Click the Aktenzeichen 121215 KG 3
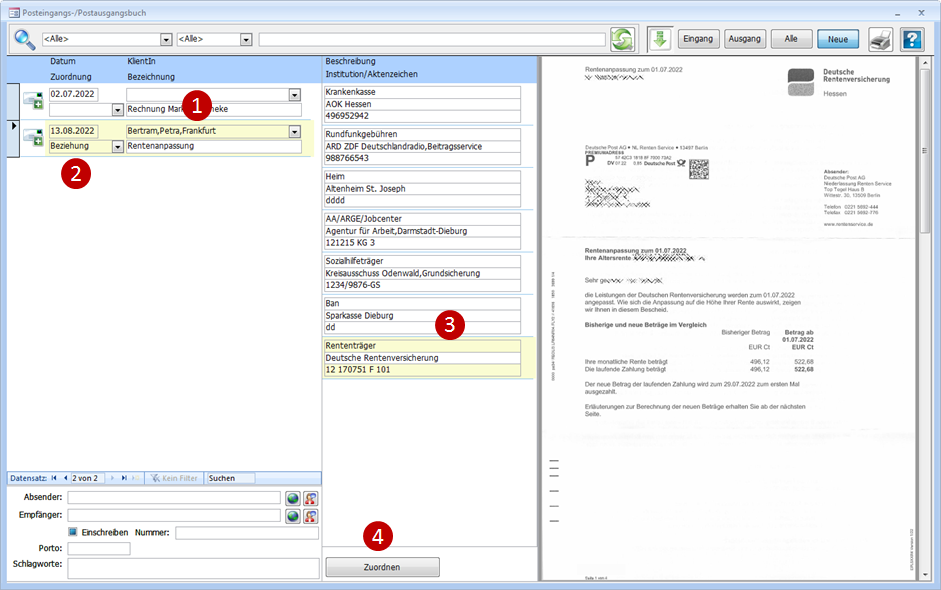 (422, 243)
